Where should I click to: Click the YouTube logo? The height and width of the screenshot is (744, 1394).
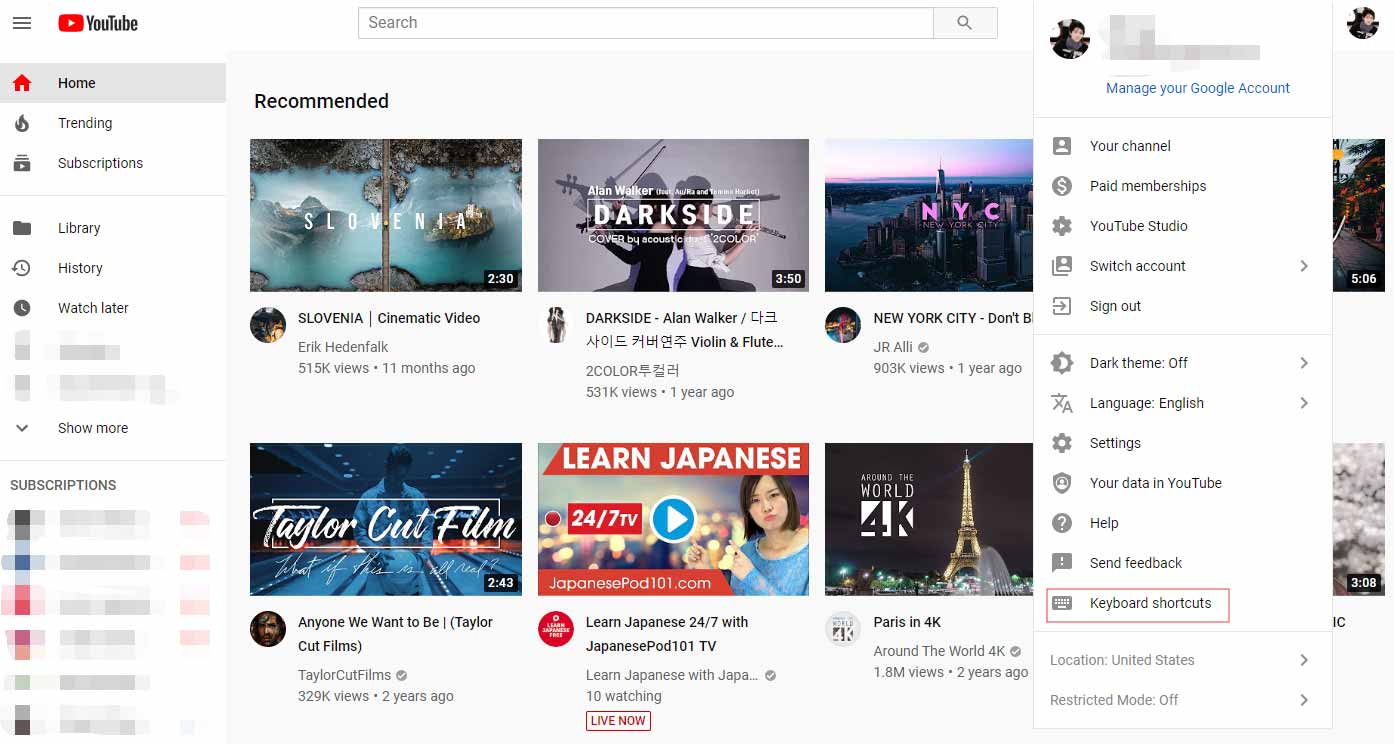[x=98, y=23]
